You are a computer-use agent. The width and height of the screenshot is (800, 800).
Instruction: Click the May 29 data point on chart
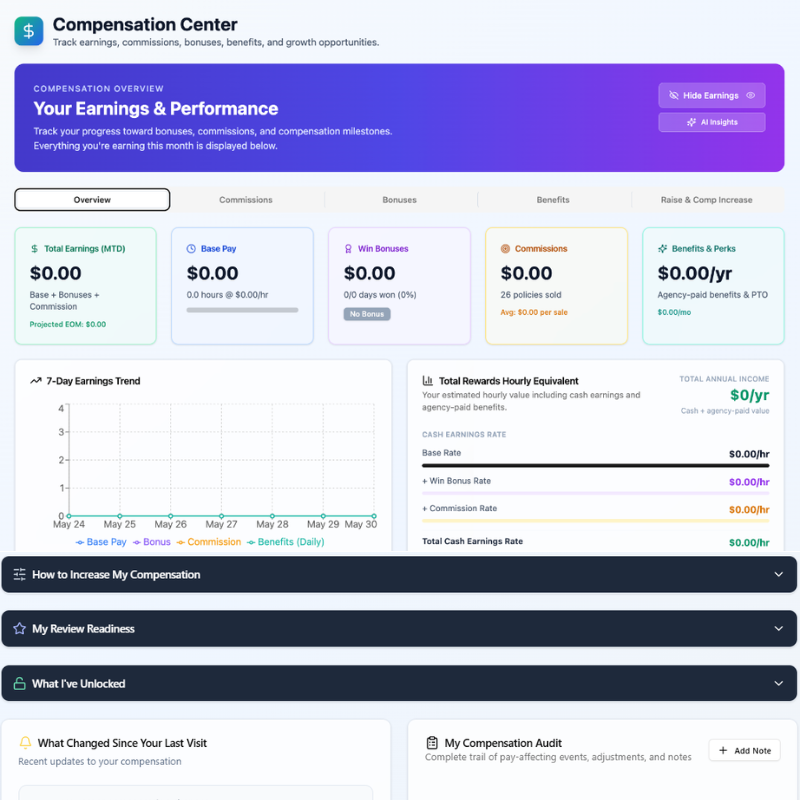click(323, 516)
